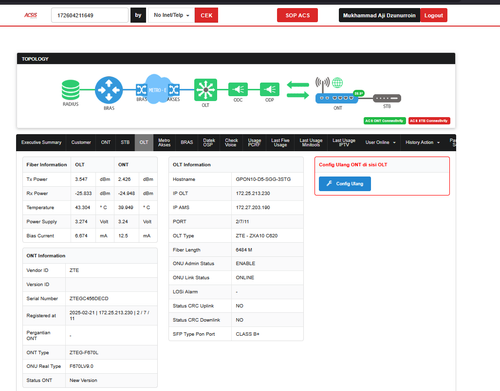Open the Check Voice tab
The image size is (500, 391).
click(231, 142)
